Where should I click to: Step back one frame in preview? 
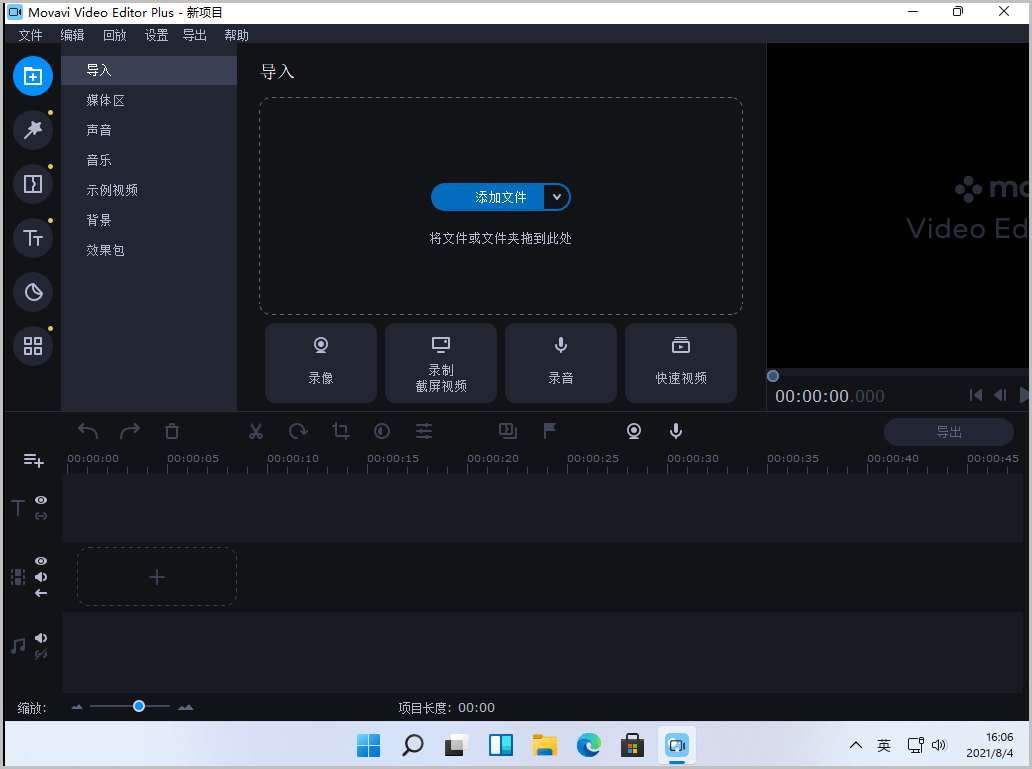click(1000, 395)
